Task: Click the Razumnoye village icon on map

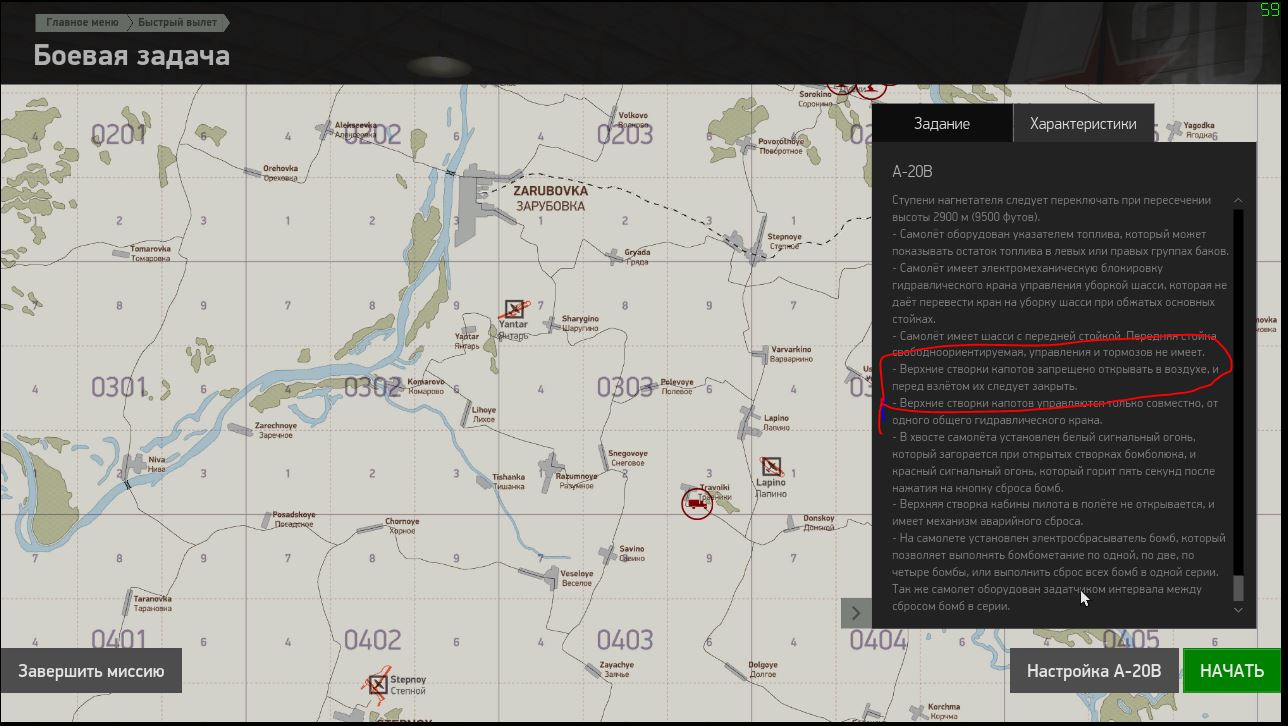Action: click(549, 468)
